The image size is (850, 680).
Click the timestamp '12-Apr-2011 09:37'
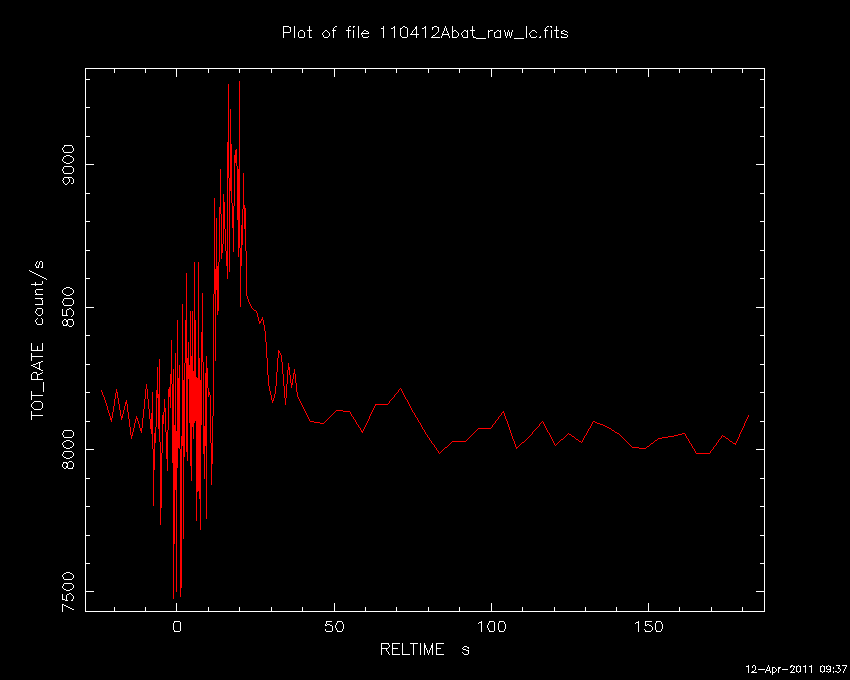(796, 669)
